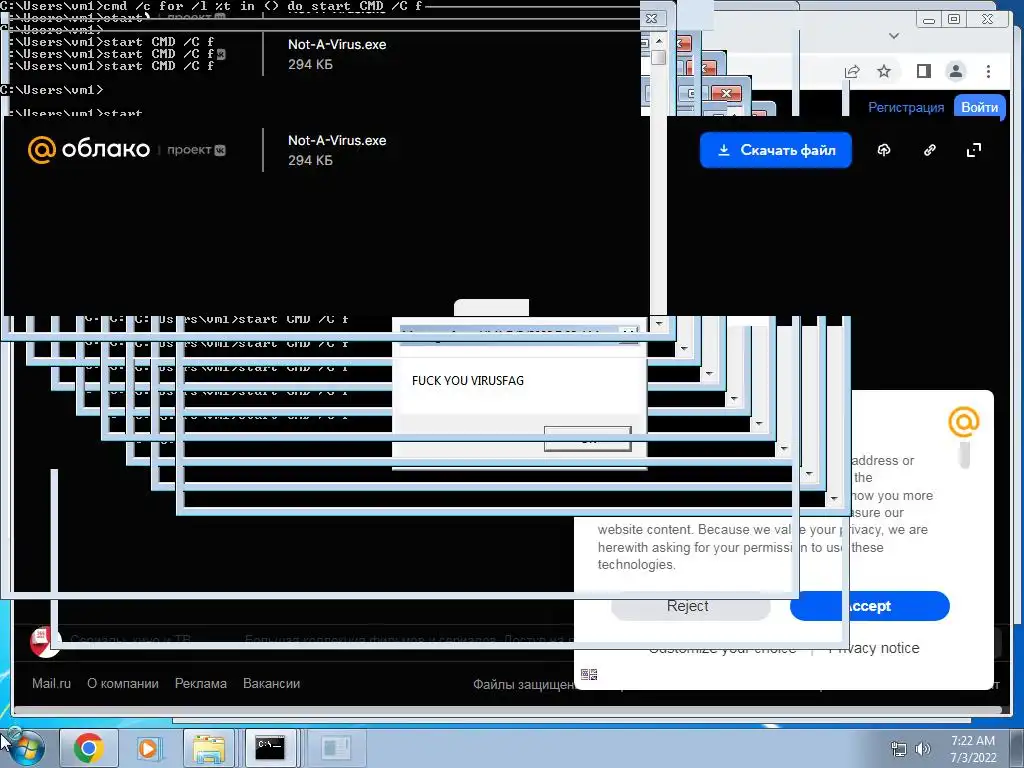Open the Реклама footer link
1024x768 pixels.
[200, 683]
